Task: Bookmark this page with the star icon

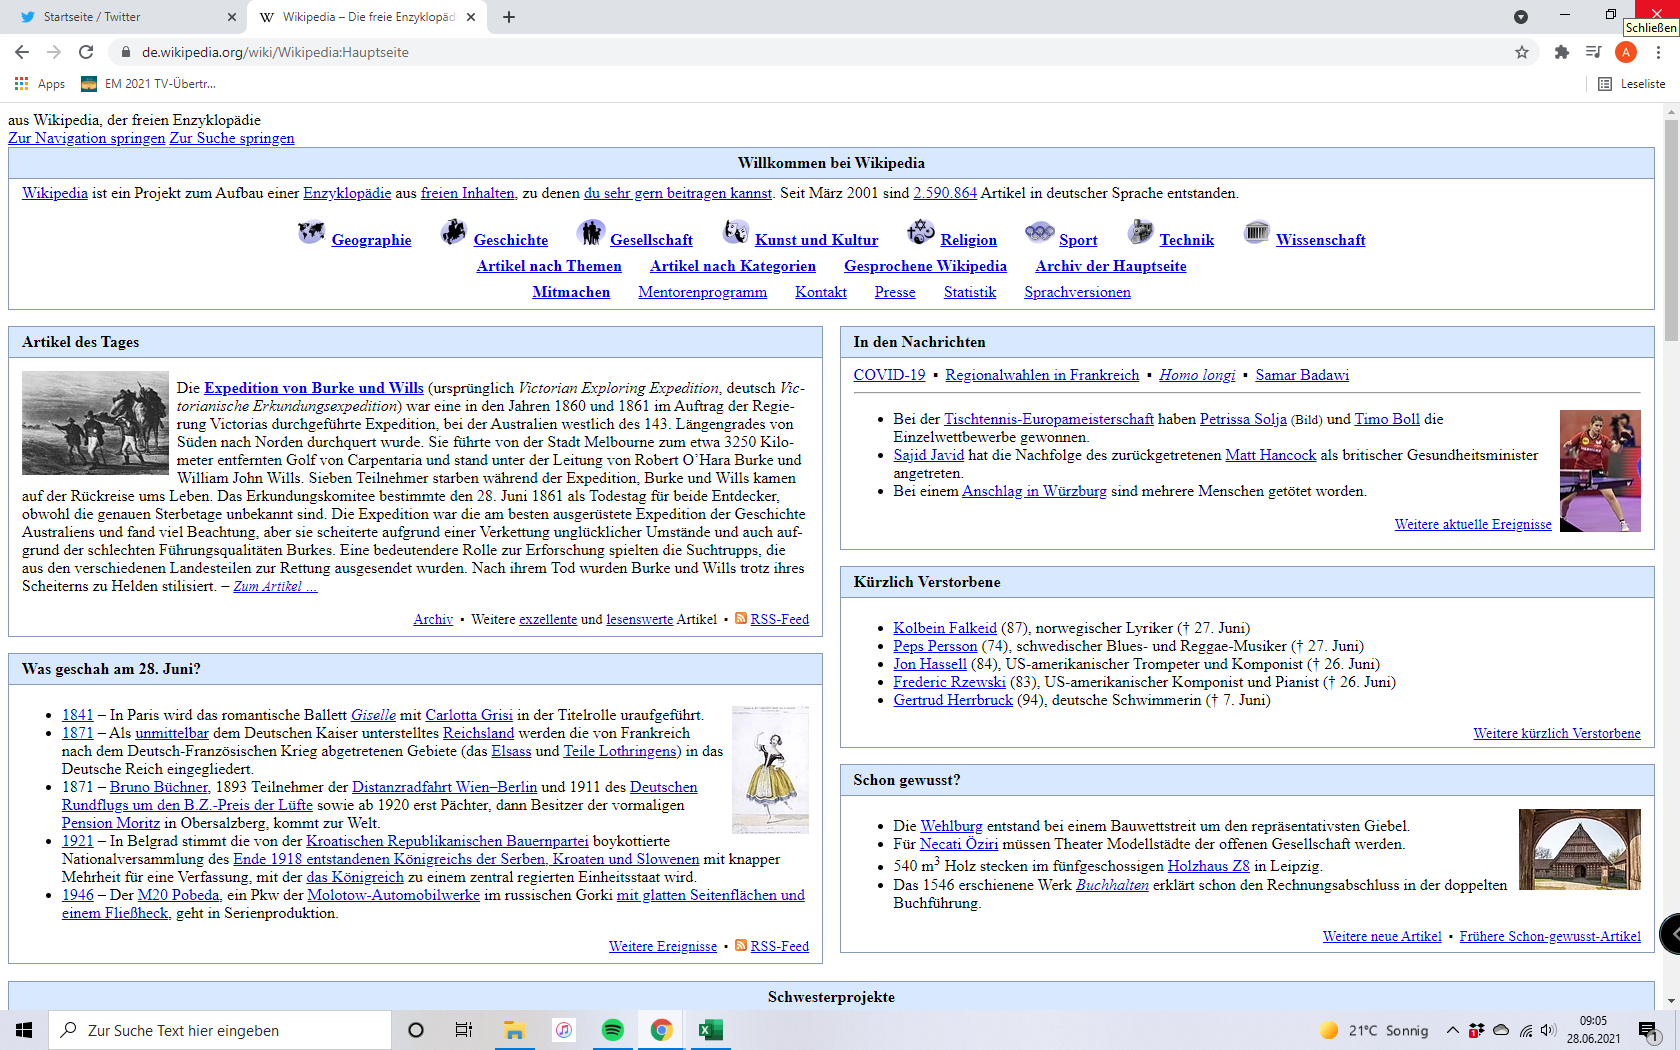Action: coord(1522,52)
